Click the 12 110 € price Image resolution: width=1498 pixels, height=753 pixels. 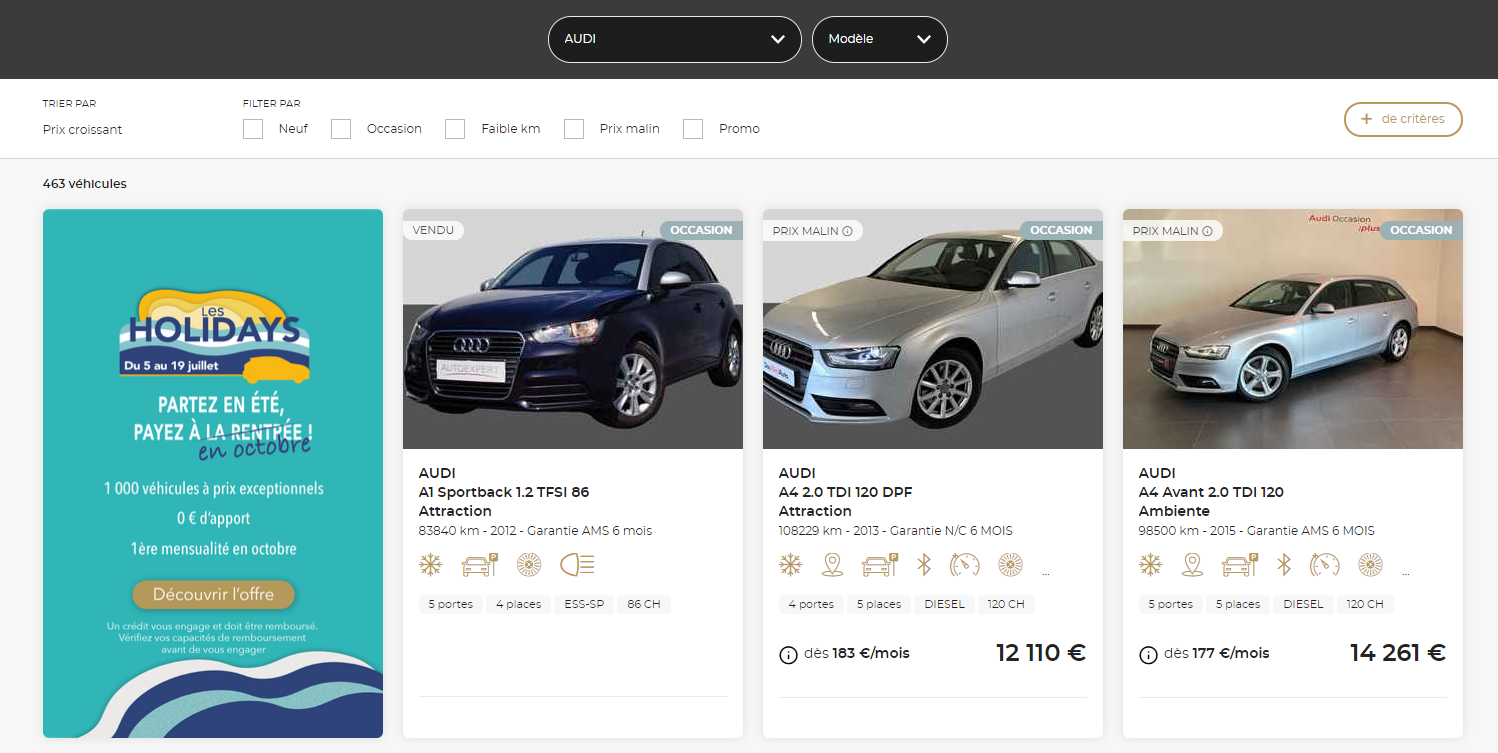1041,653
